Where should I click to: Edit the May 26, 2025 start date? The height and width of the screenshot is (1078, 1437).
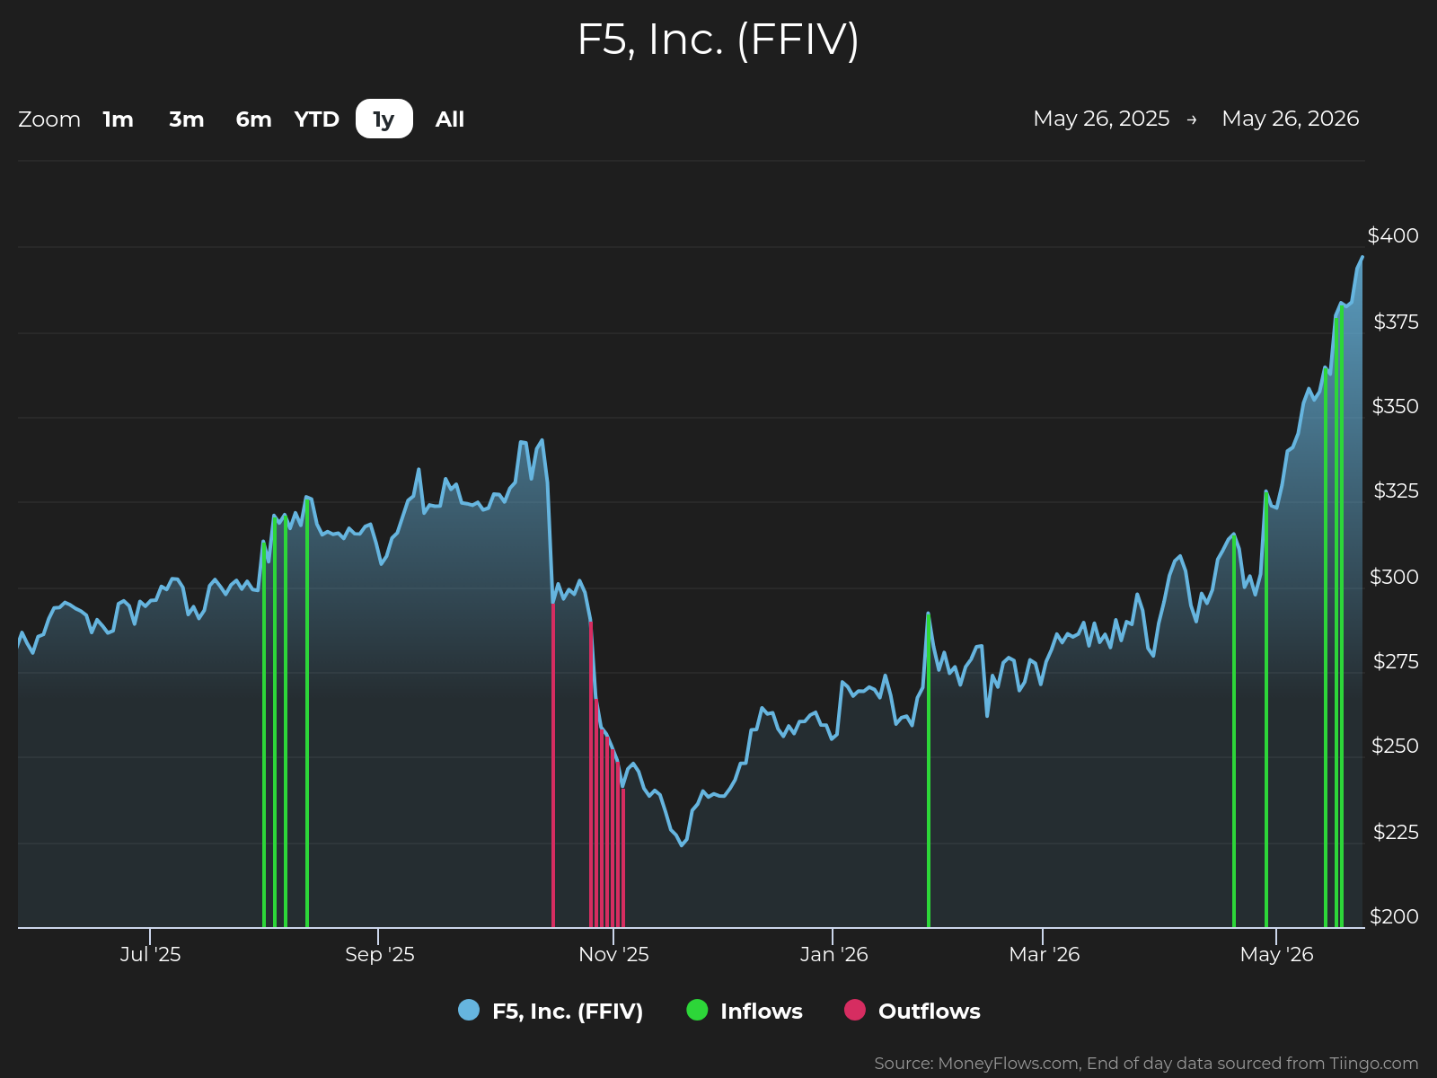pos(1101,119)
